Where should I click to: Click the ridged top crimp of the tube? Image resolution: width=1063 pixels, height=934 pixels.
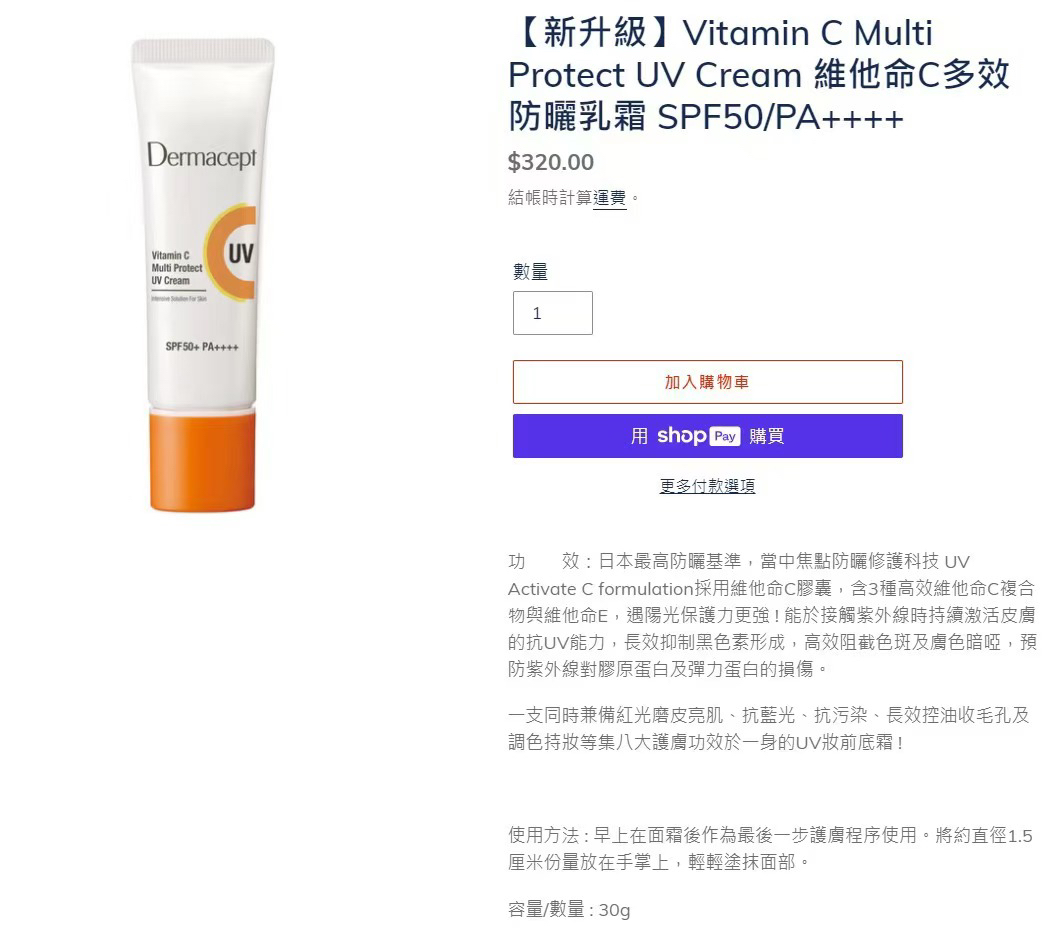[x=203, y=51]
